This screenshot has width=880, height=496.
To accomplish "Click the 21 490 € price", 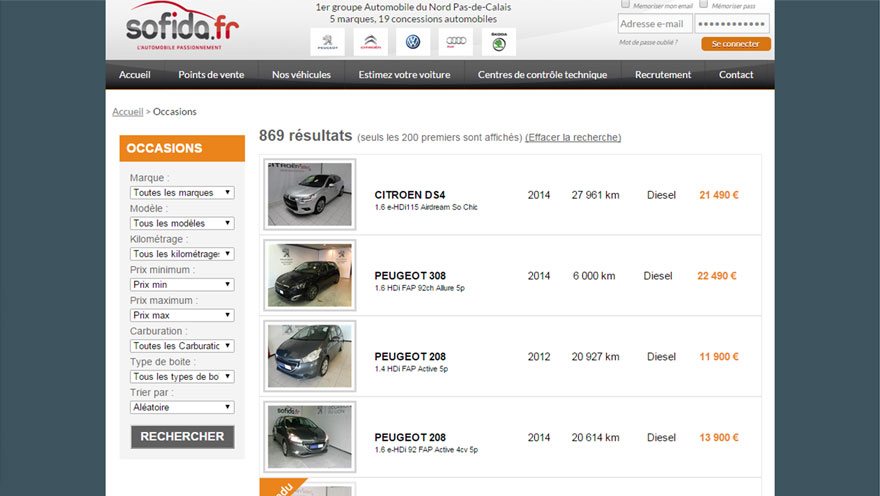I will (x=719, y=195).
